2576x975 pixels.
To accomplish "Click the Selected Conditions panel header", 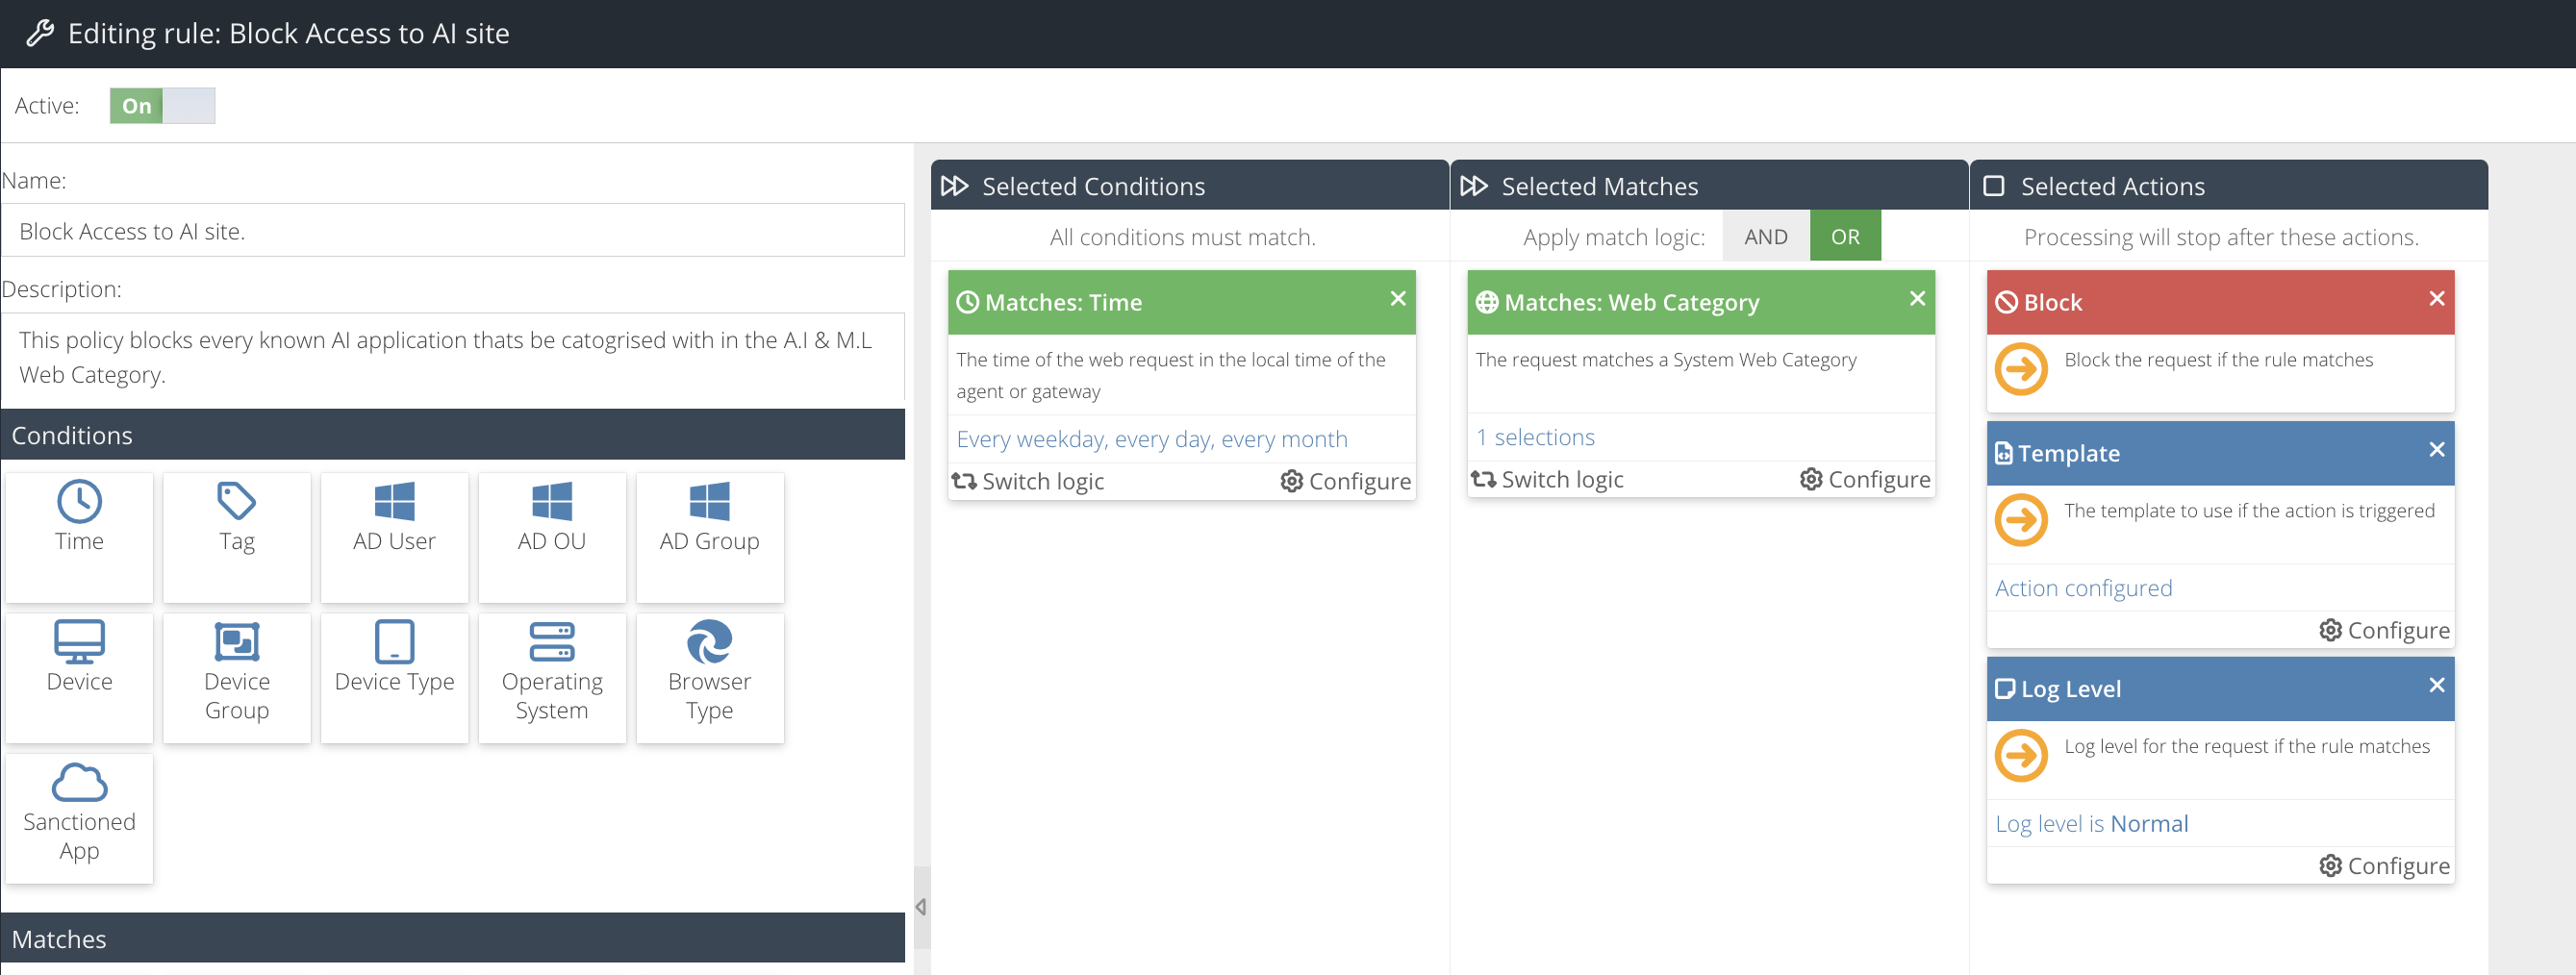I will pos(1189,186).
